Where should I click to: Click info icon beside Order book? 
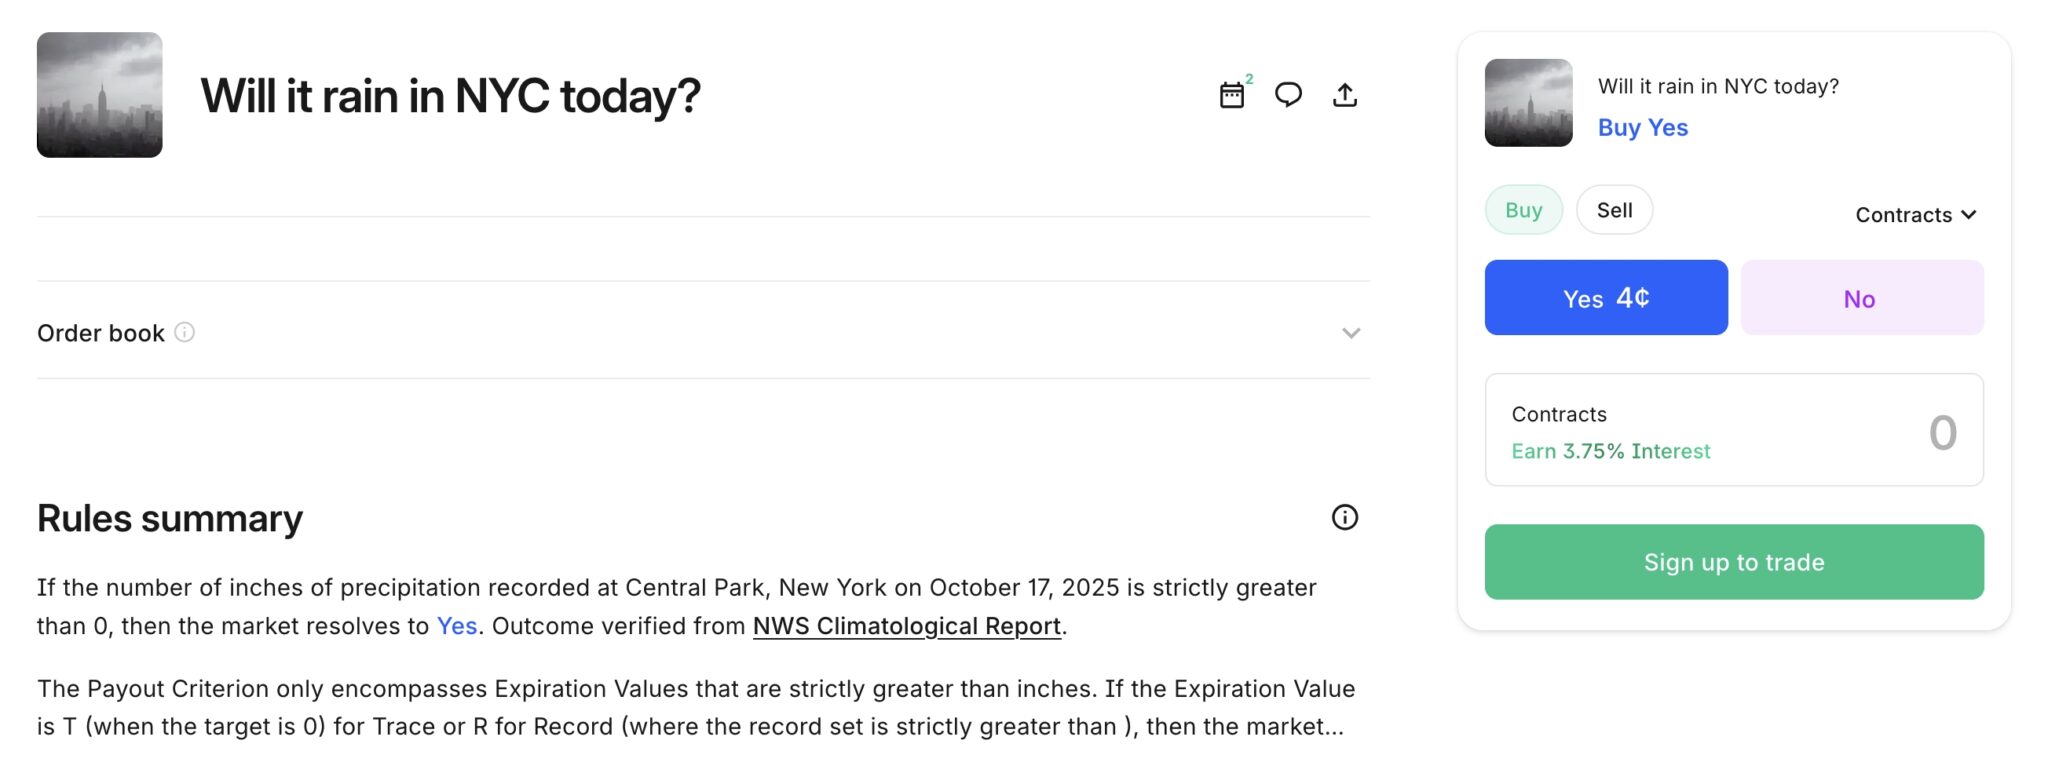point(185,332)
